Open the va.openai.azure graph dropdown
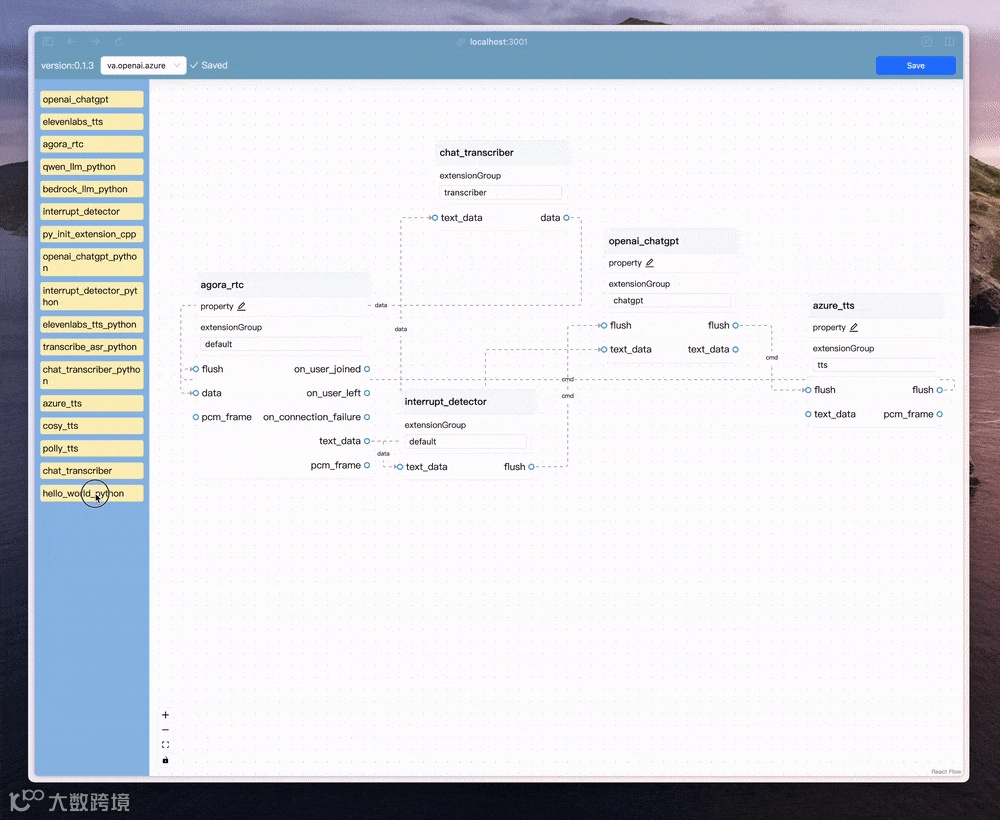1000x820 pixels. (143, 65)
